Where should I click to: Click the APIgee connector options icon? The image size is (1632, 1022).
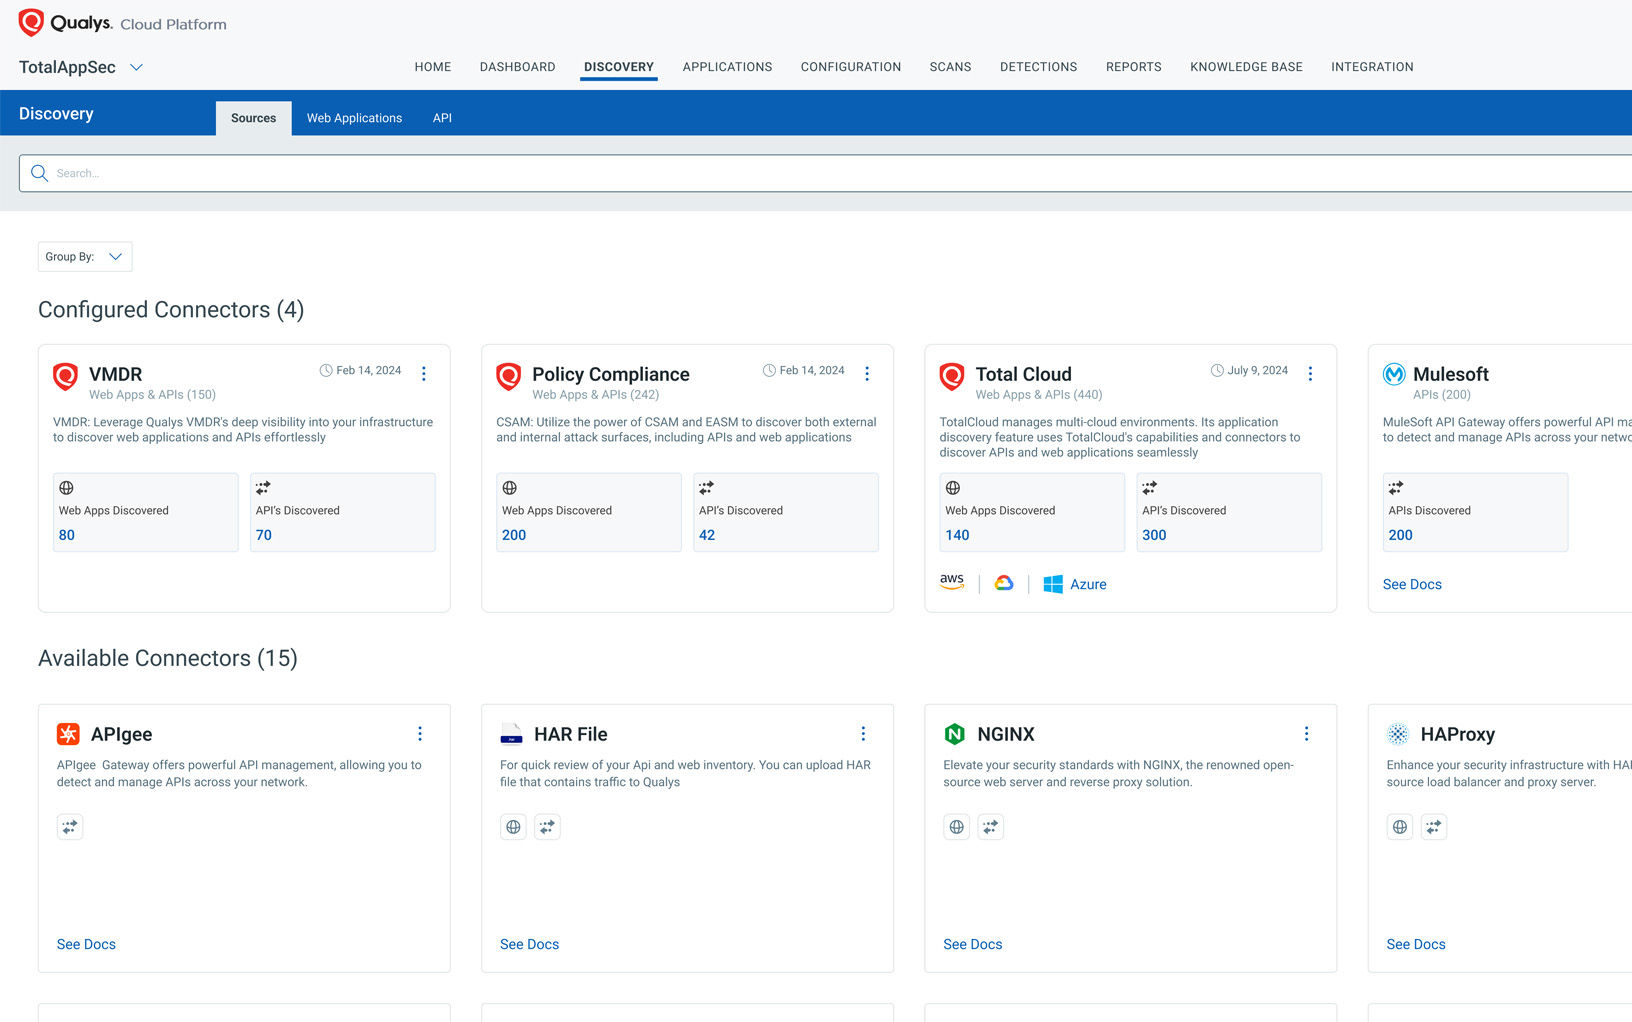(x=420, y=734)
